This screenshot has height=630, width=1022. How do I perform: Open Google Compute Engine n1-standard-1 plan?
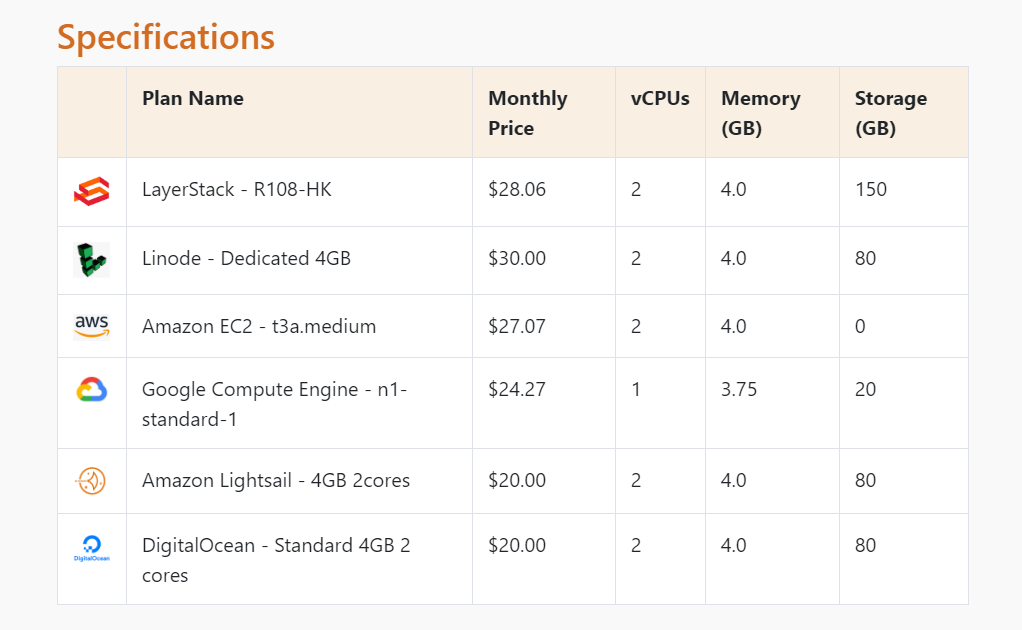pos(274,404)
